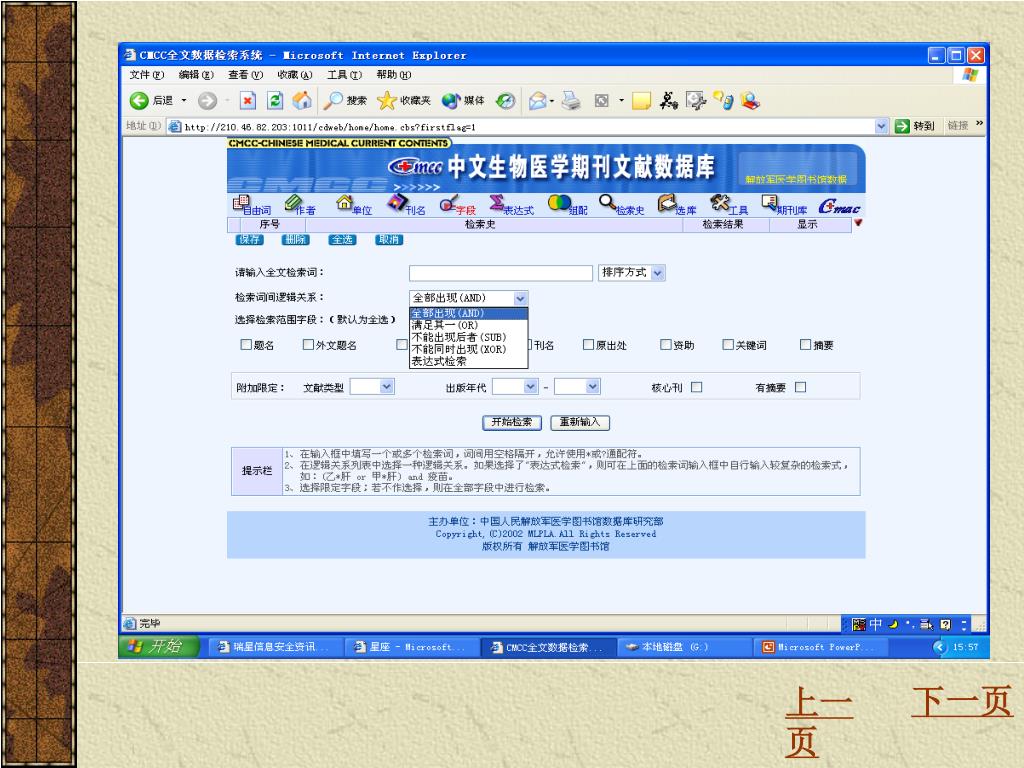This screenshot has width=1024, height=768.
Task: Open the 工具 Tools menu in menu bar
Action: coord(344,74)
